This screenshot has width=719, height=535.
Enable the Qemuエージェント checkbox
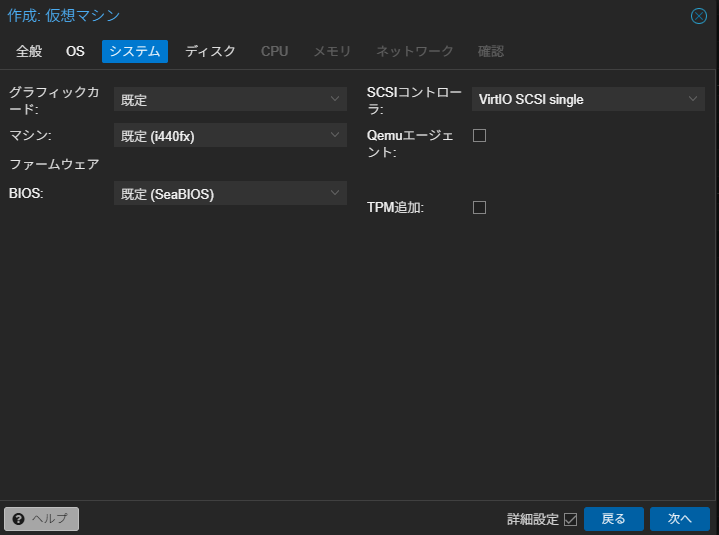pyautogui.click(x=479, y=136)
